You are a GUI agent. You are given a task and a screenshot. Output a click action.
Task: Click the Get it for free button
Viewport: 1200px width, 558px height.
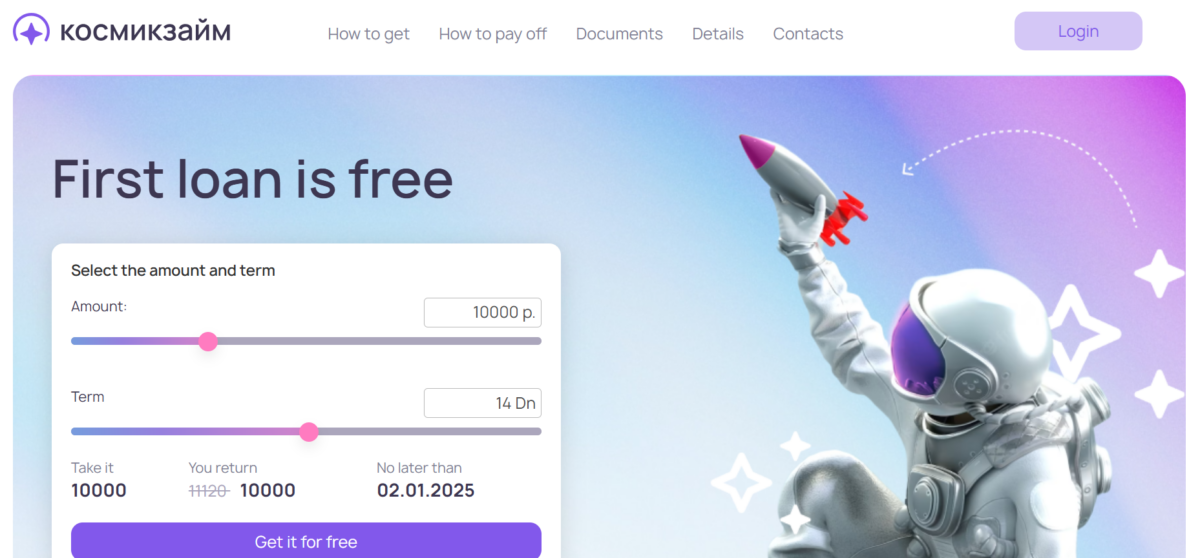coord(306,541)
